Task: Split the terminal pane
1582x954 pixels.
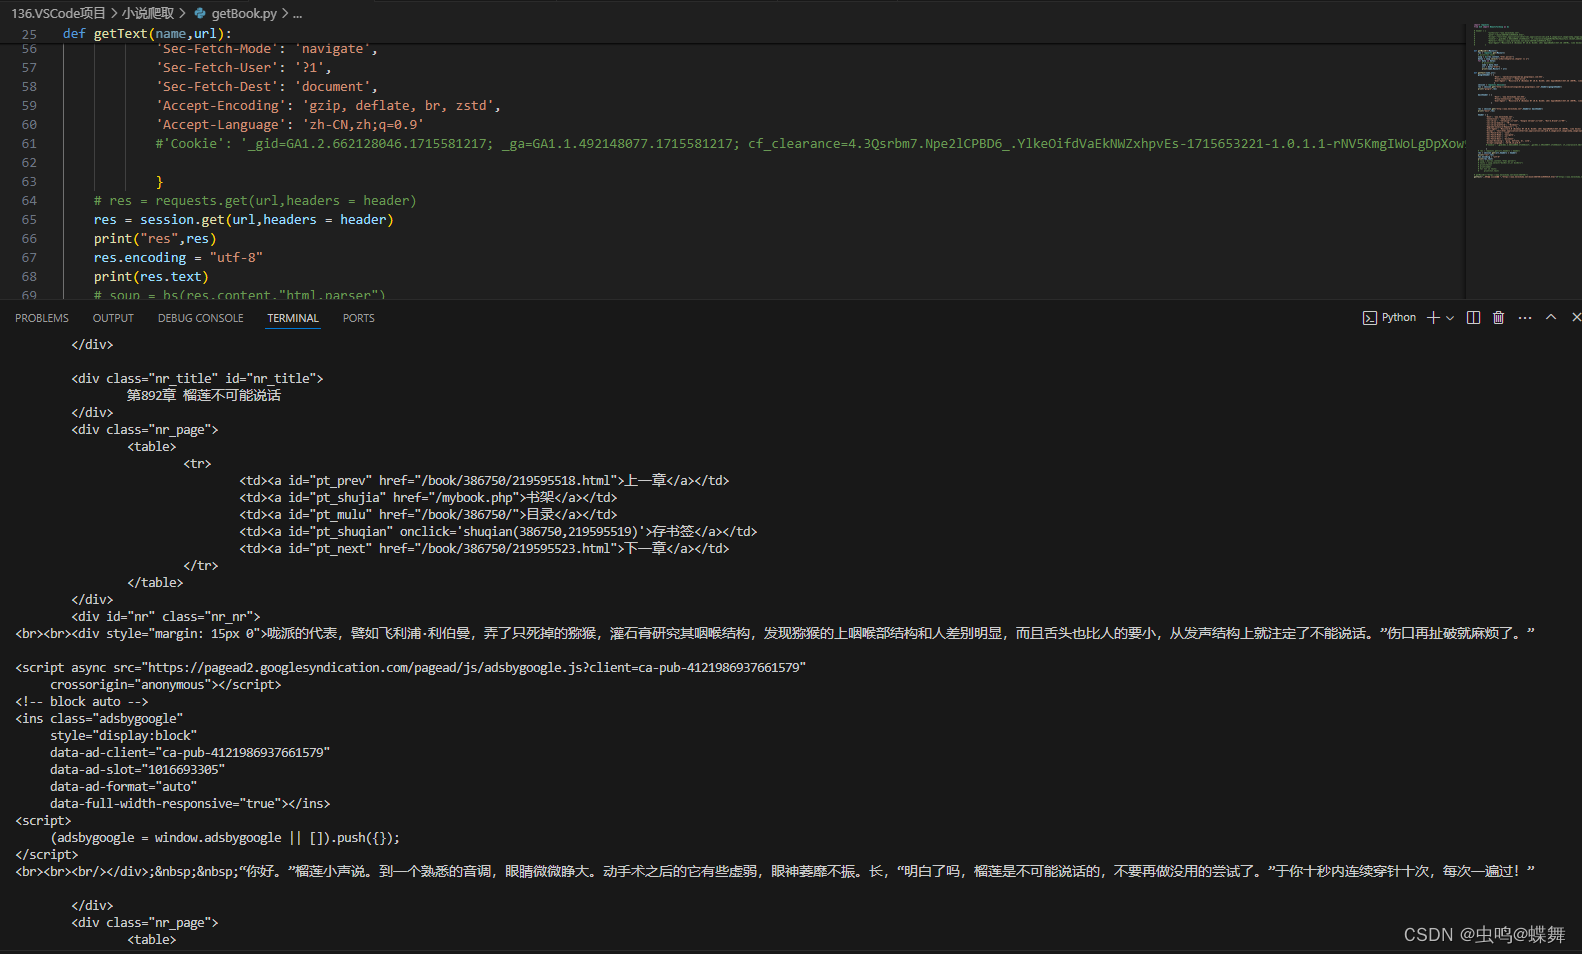Action: 1473,318
